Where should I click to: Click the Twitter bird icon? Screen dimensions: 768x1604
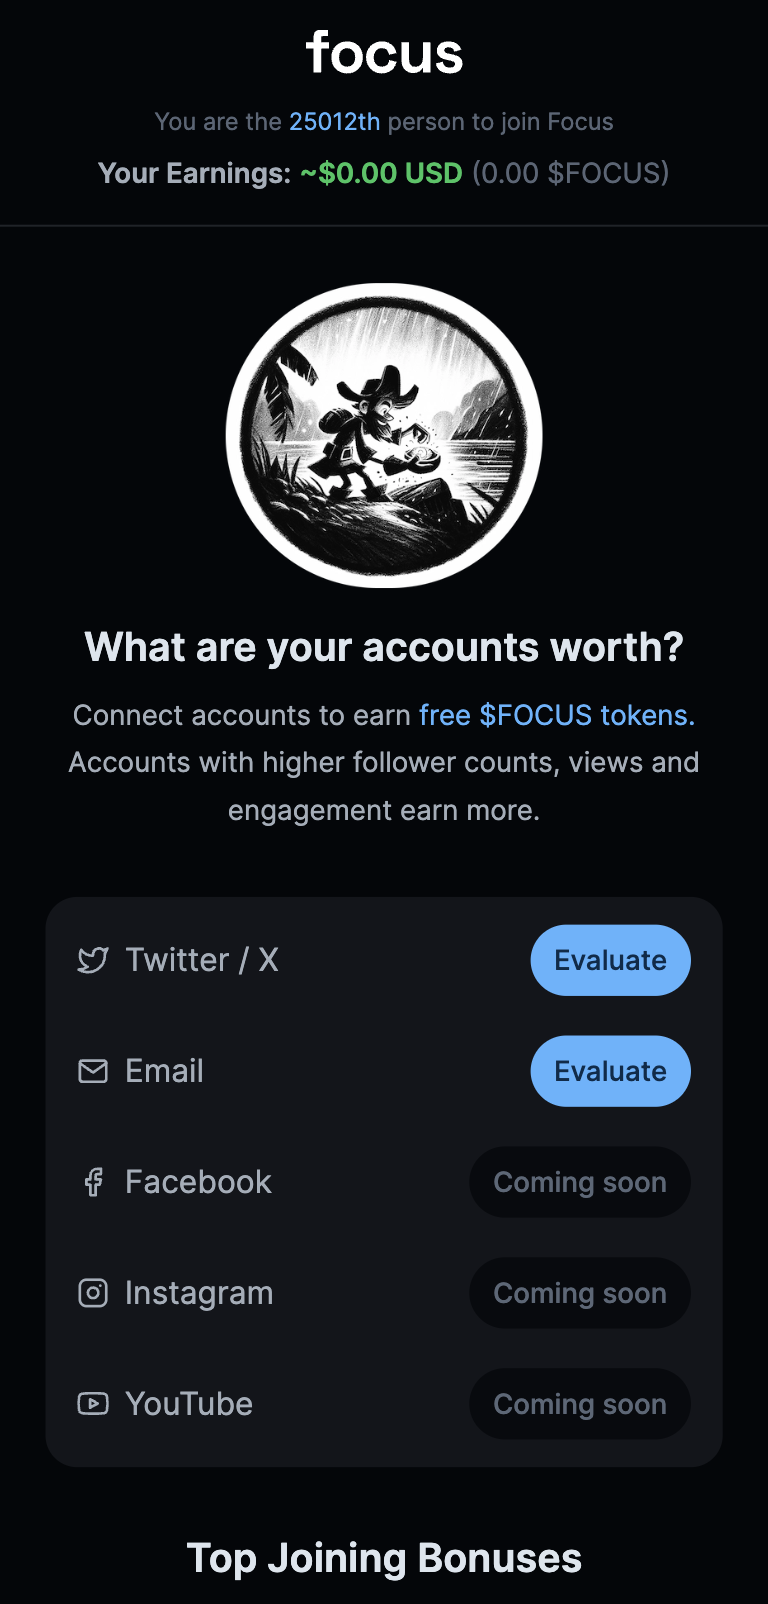93,961
